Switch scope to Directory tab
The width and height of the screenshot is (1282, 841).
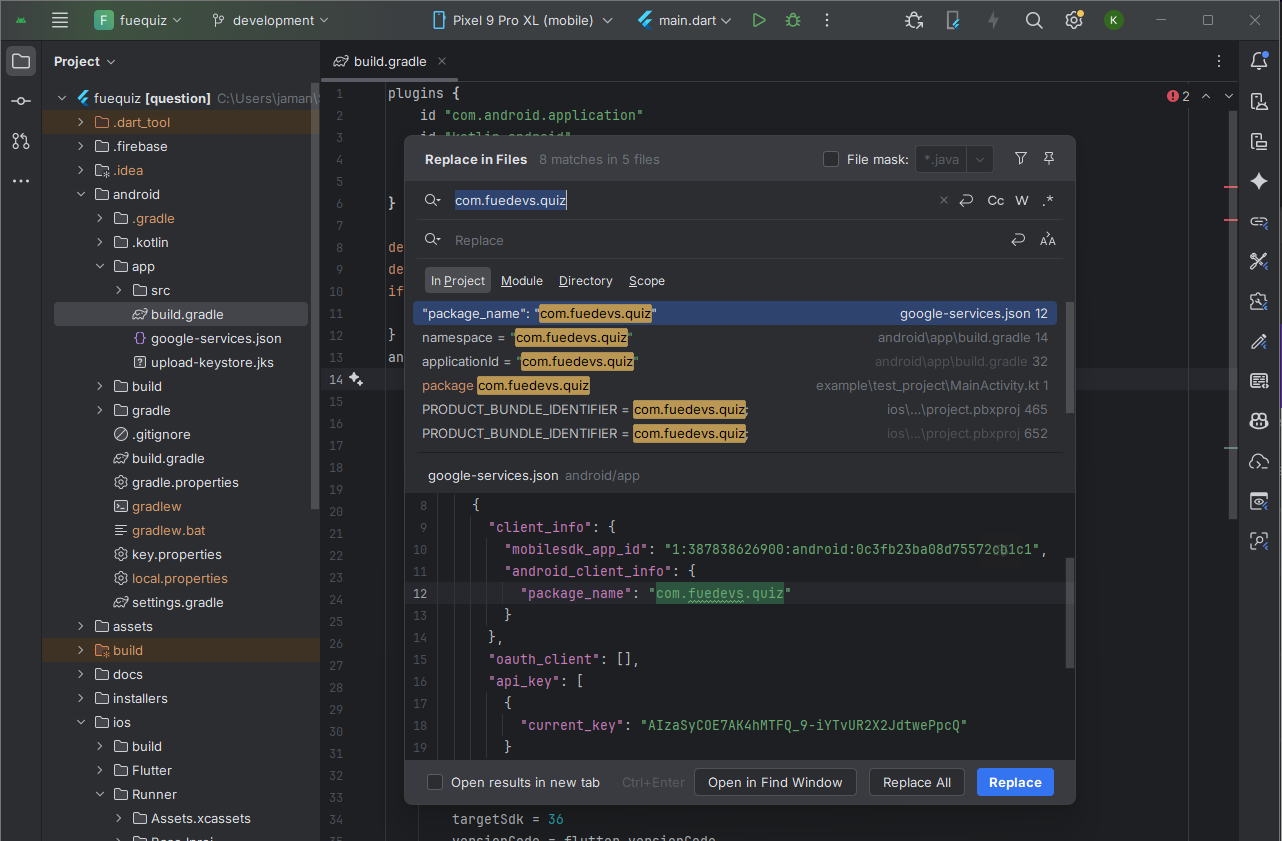(585, 281)
